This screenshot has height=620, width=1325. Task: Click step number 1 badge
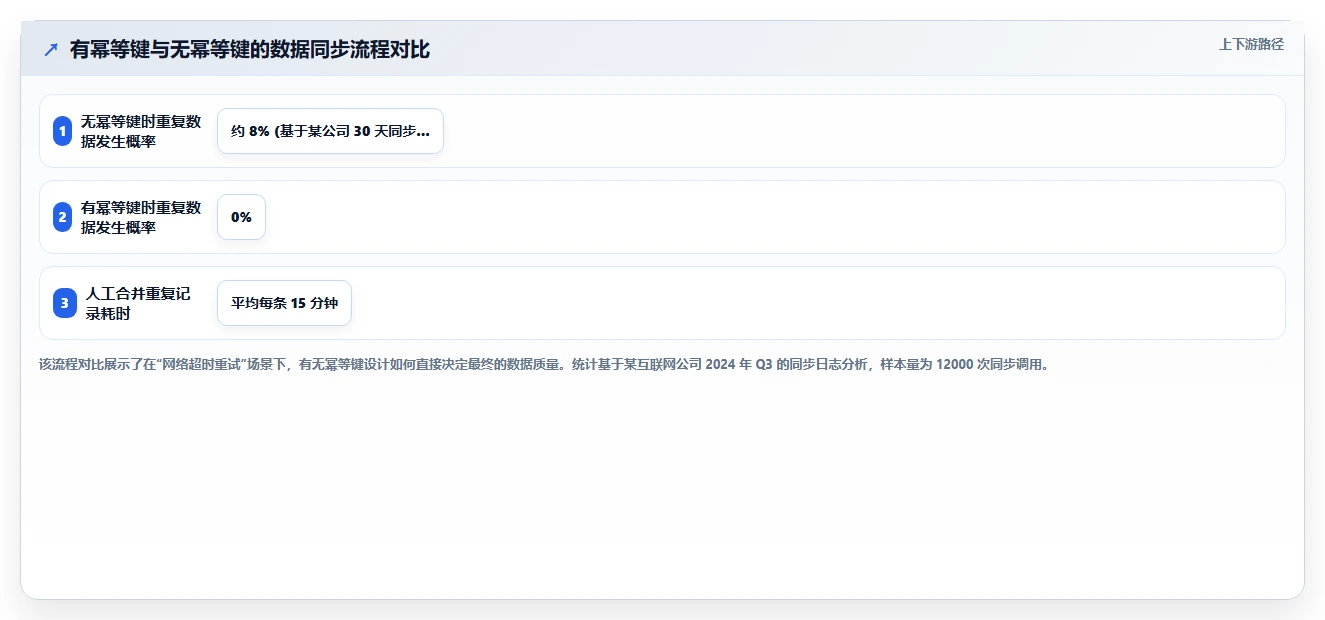(x=63, y=131)
